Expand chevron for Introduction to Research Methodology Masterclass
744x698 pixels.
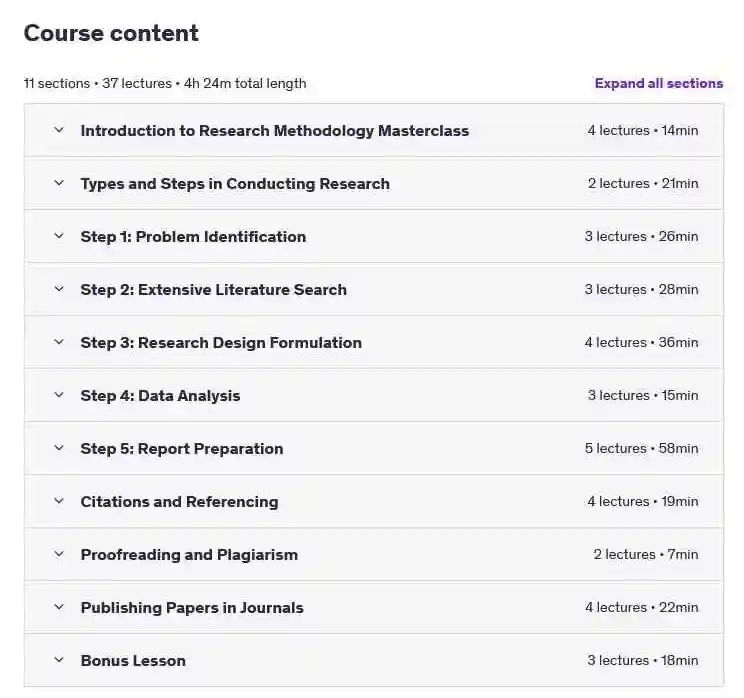[59, 130]
